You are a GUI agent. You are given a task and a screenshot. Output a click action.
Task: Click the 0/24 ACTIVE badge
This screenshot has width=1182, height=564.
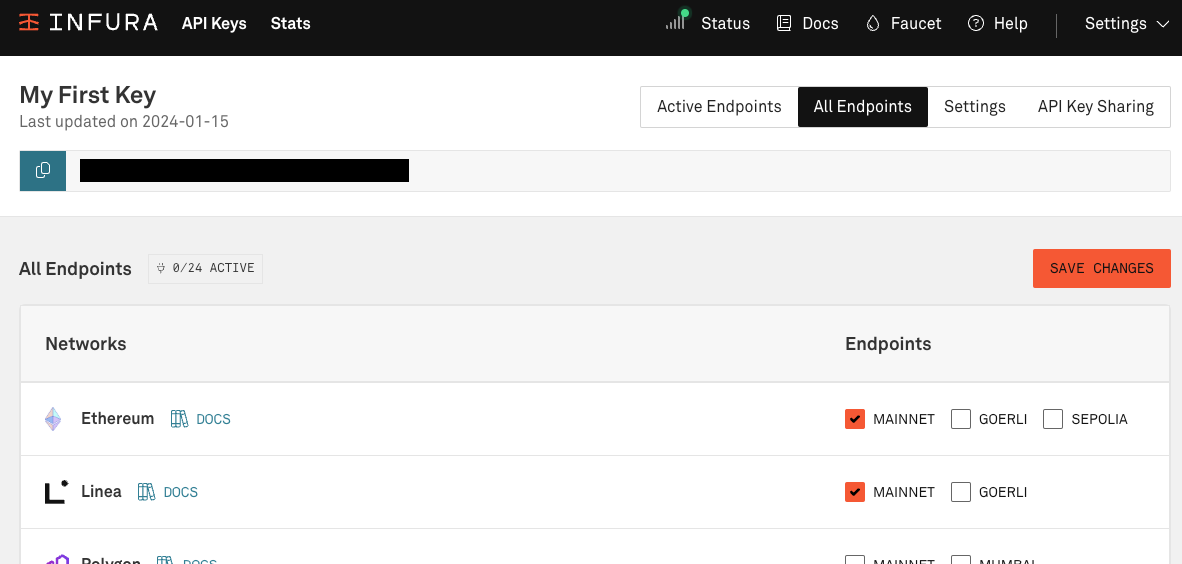tap(205, 268)
